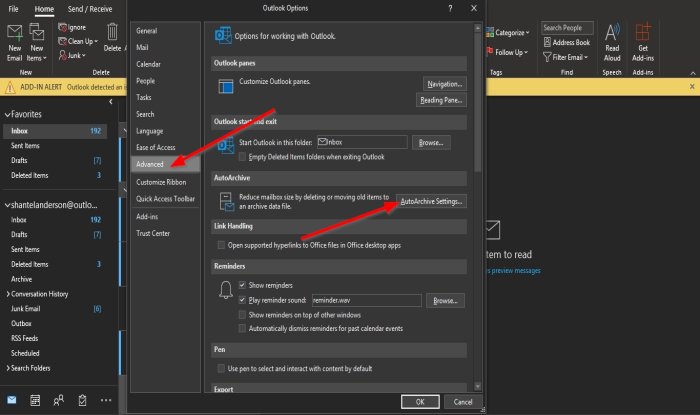Open the Clean Up dropdown
This screenshot has height=415, width=700.
[78, 41]
